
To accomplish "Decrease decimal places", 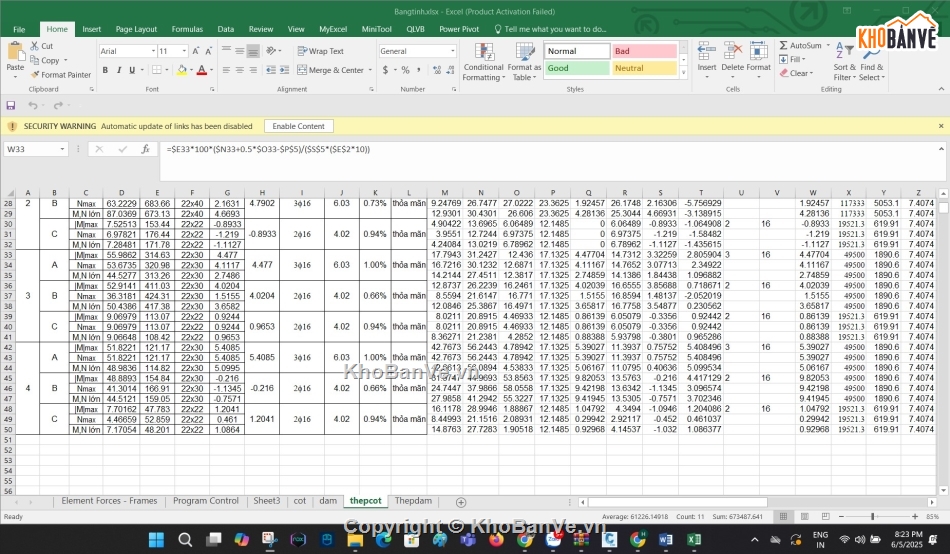I will 450,70.
